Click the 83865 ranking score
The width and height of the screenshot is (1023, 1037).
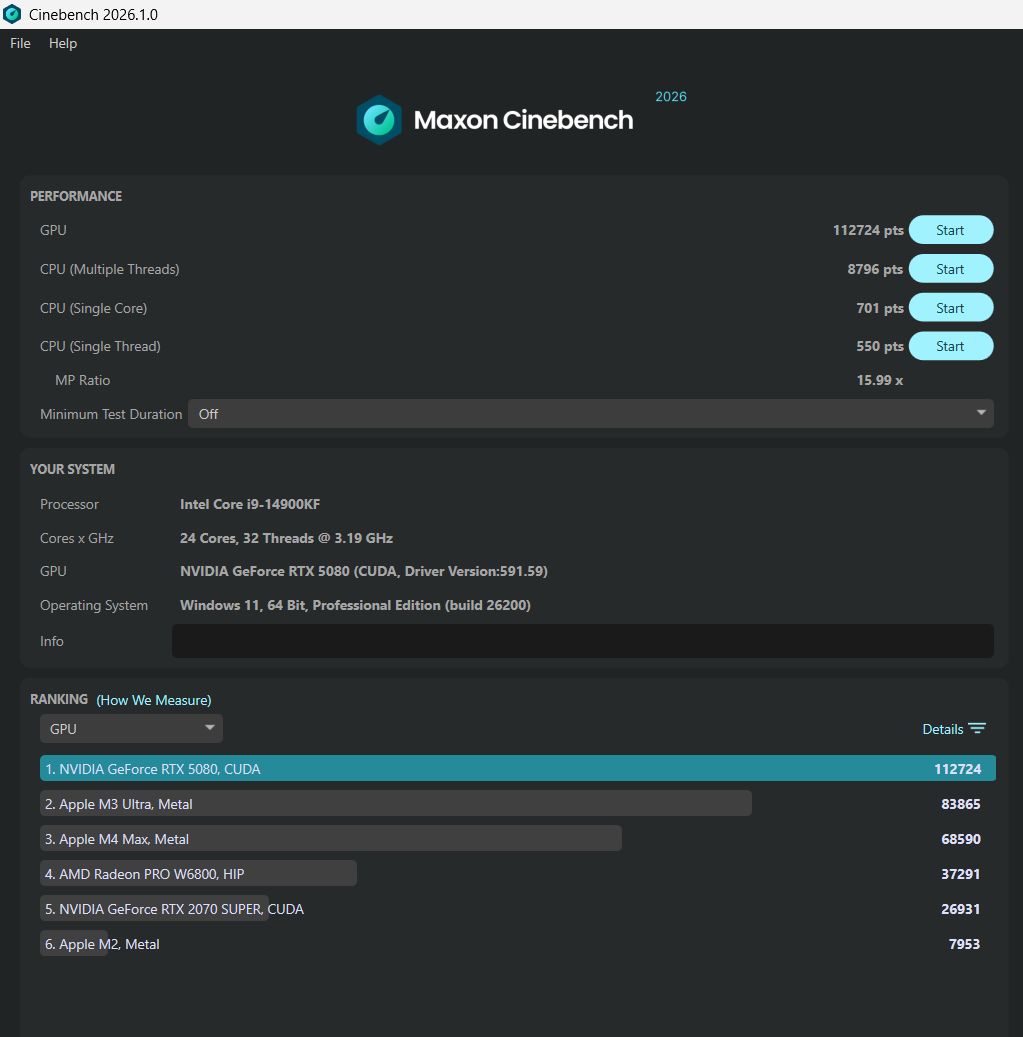pyautogui.click(x=960, y=804)
